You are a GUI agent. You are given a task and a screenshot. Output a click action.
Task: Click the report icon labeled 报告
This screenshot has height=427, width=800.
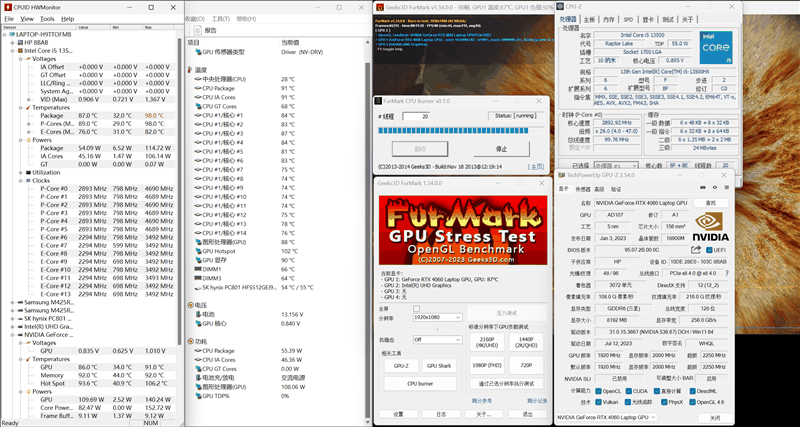pyautogui.click(x=198, y=30)
